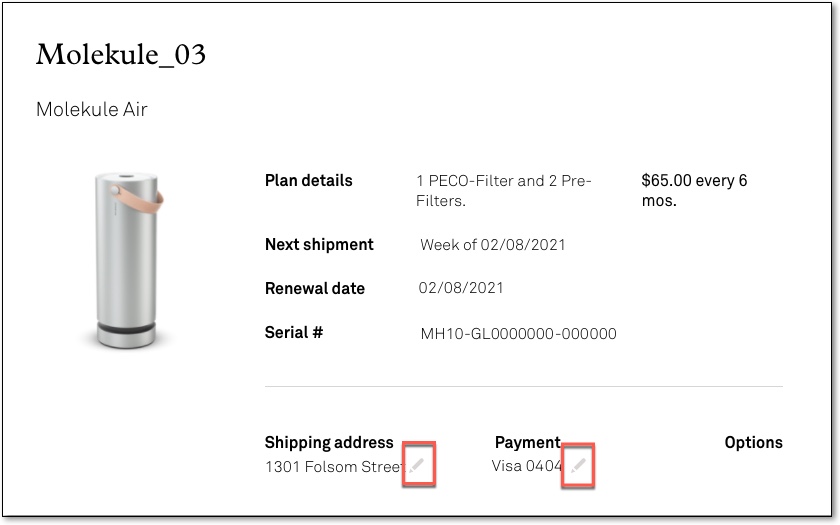Select the Molekule_03 device title
Image resolution: width=840 pixels, height=525 pixels.
(121, 55)
